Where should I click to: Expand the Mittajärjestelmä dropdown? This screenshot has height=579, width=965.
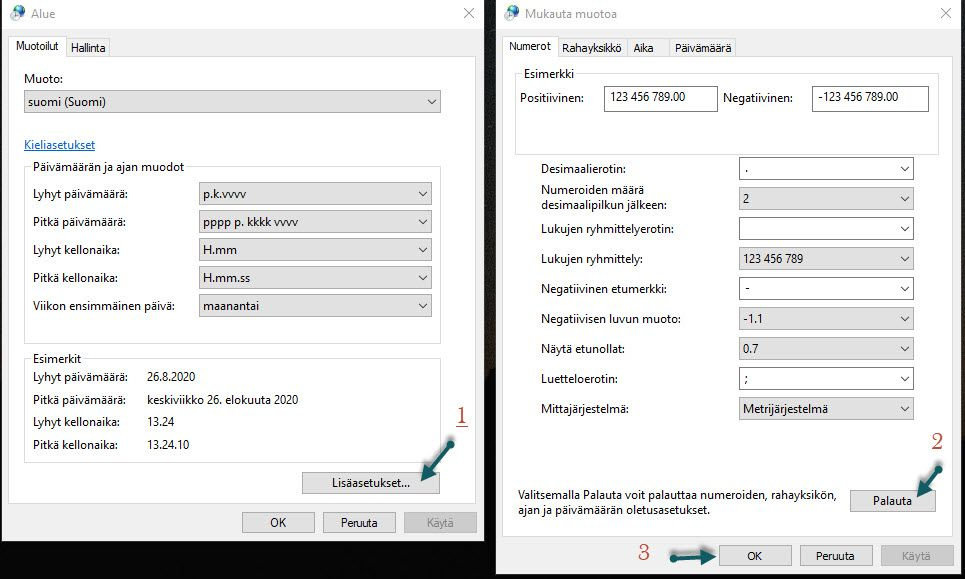[826, 409]
